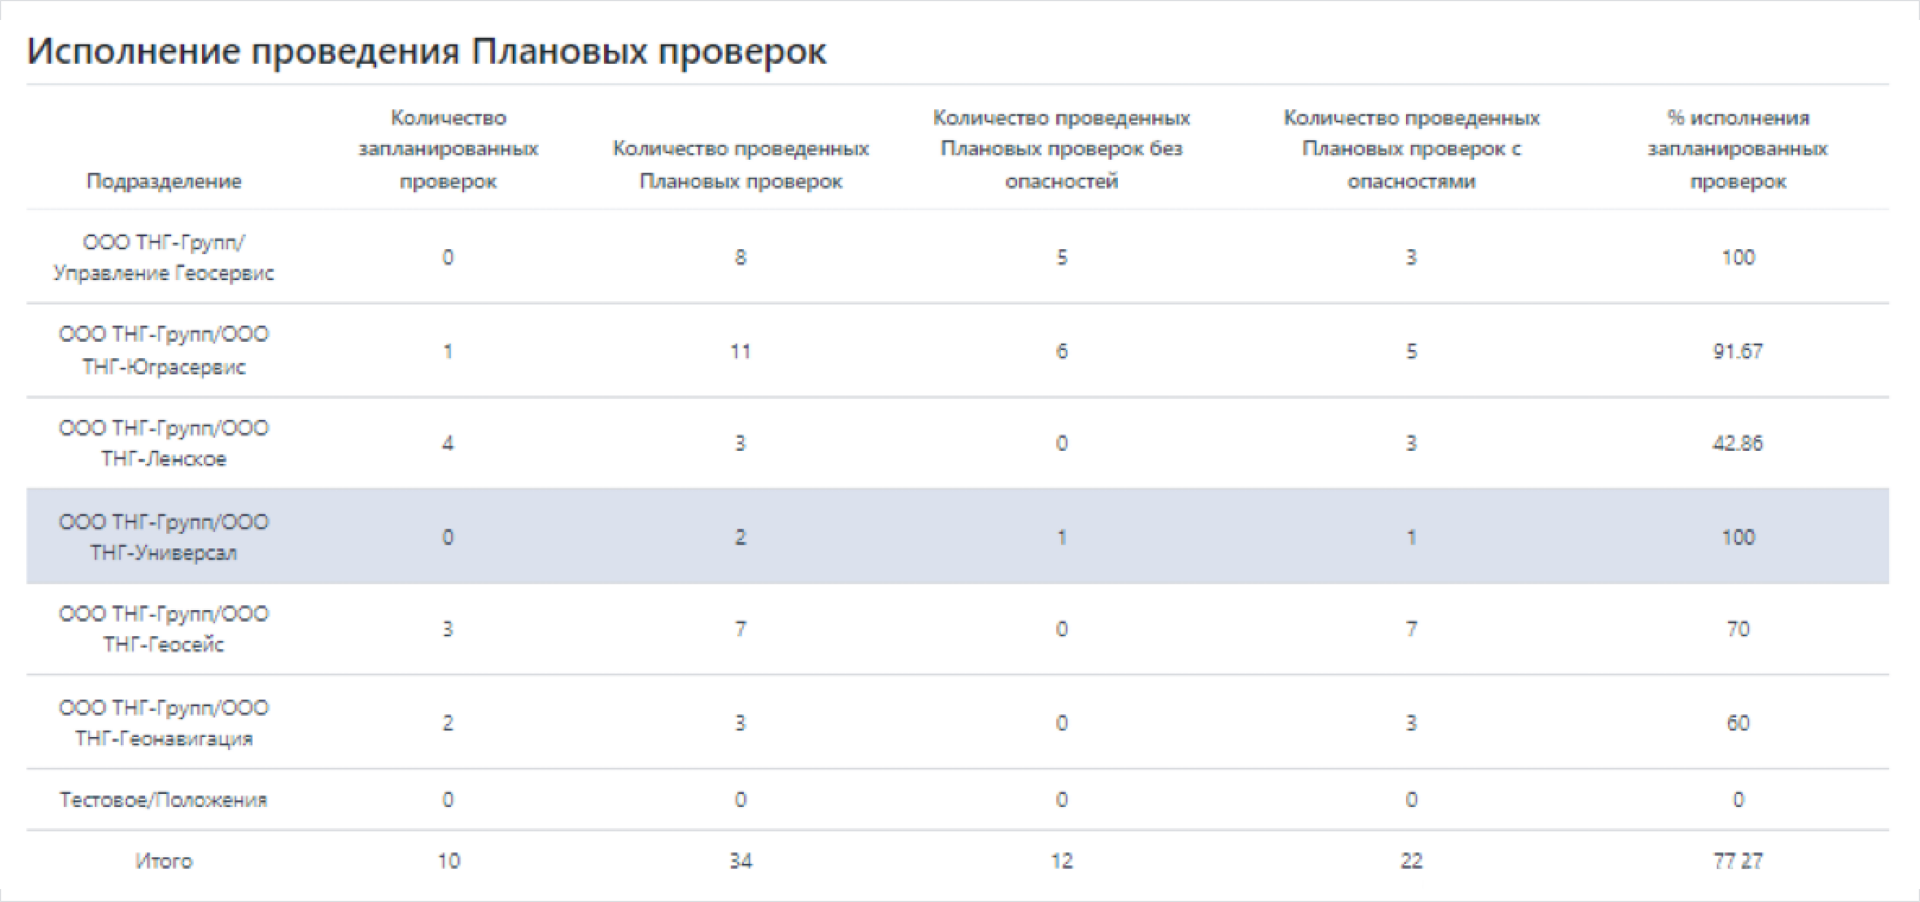Click total with hazards value 22
The image size is (1920, 902).
1411,861
